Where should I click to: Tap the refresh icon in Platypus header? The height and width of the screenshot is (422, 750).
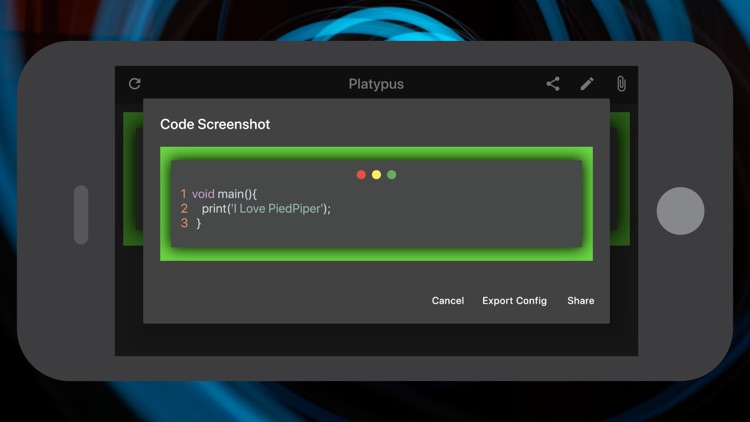(135, 84)
